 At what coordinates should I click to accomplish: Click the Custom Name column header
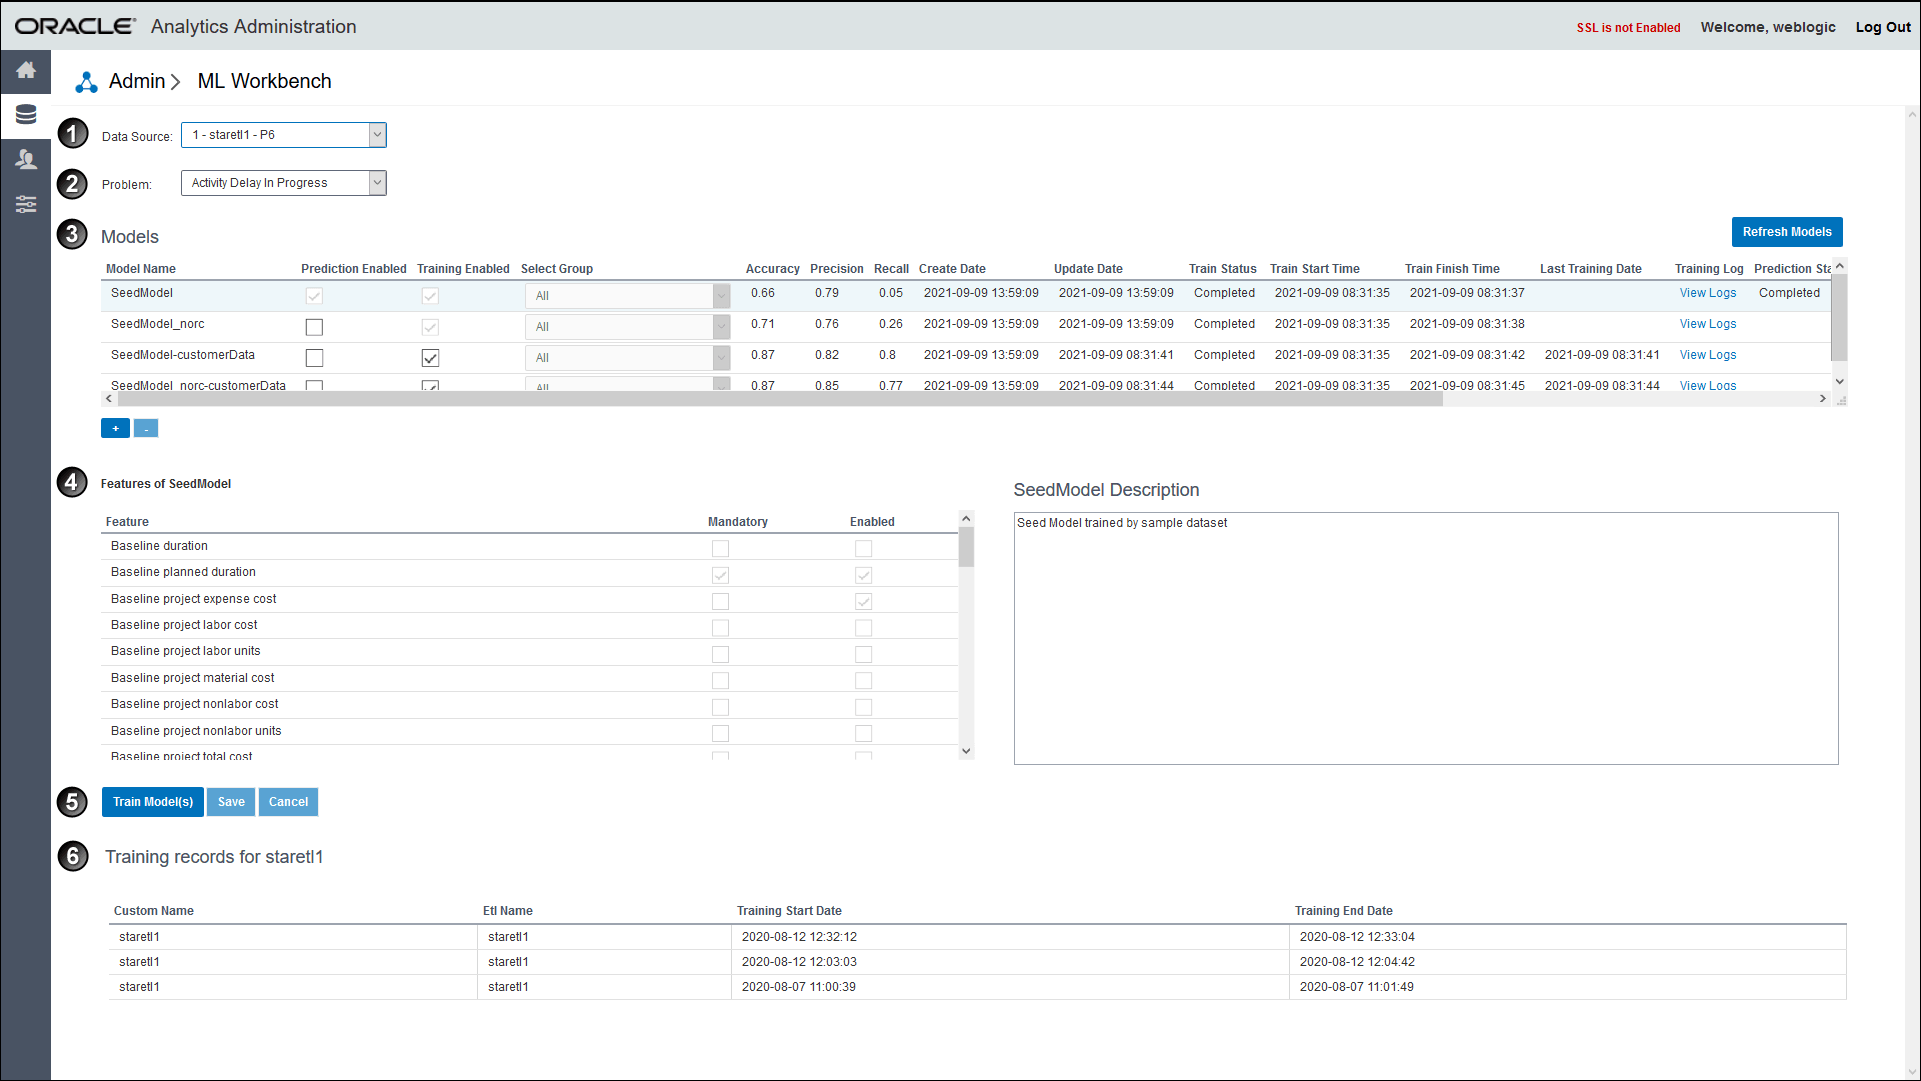(x=153, y=911)
